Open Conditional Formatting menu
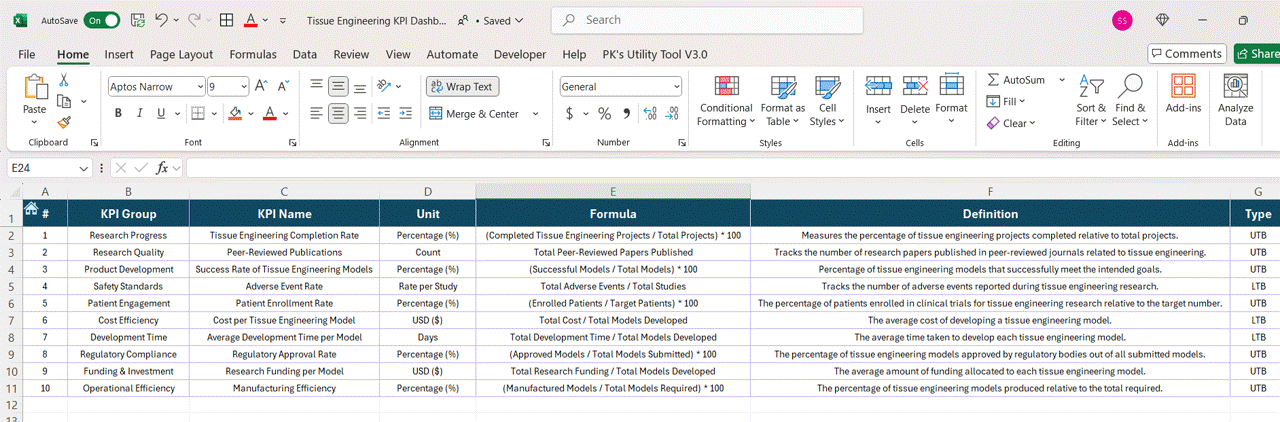 [x=726, y=101]
